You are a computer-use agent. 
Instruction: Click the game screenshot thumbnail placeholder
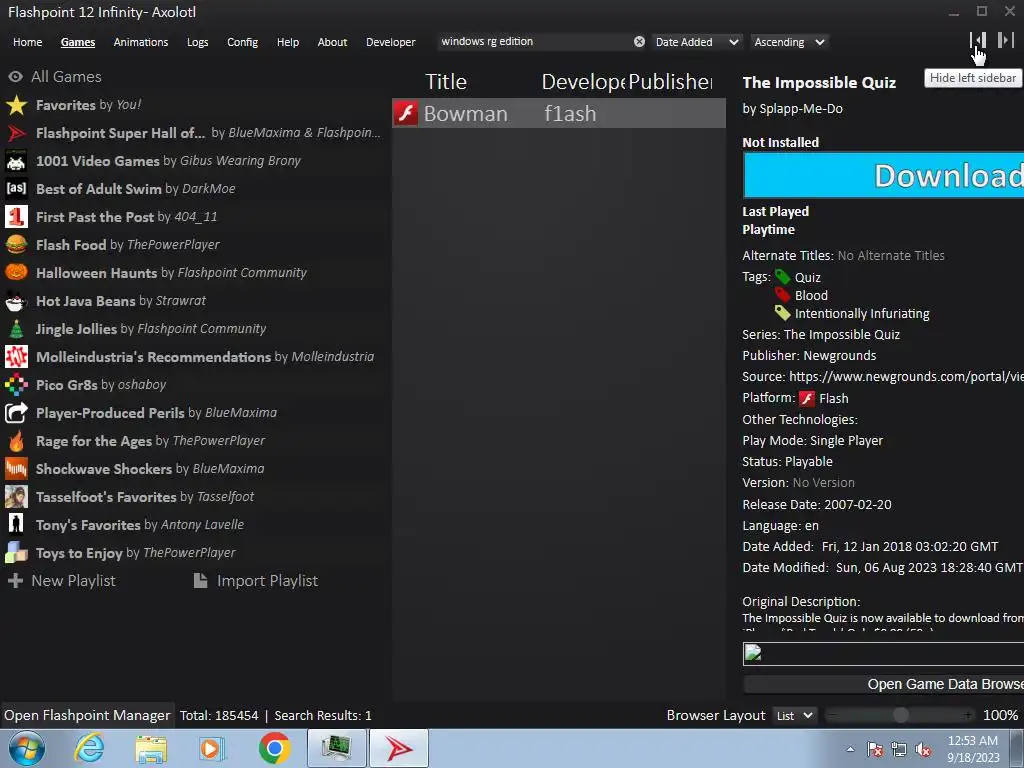click(884, 654)
